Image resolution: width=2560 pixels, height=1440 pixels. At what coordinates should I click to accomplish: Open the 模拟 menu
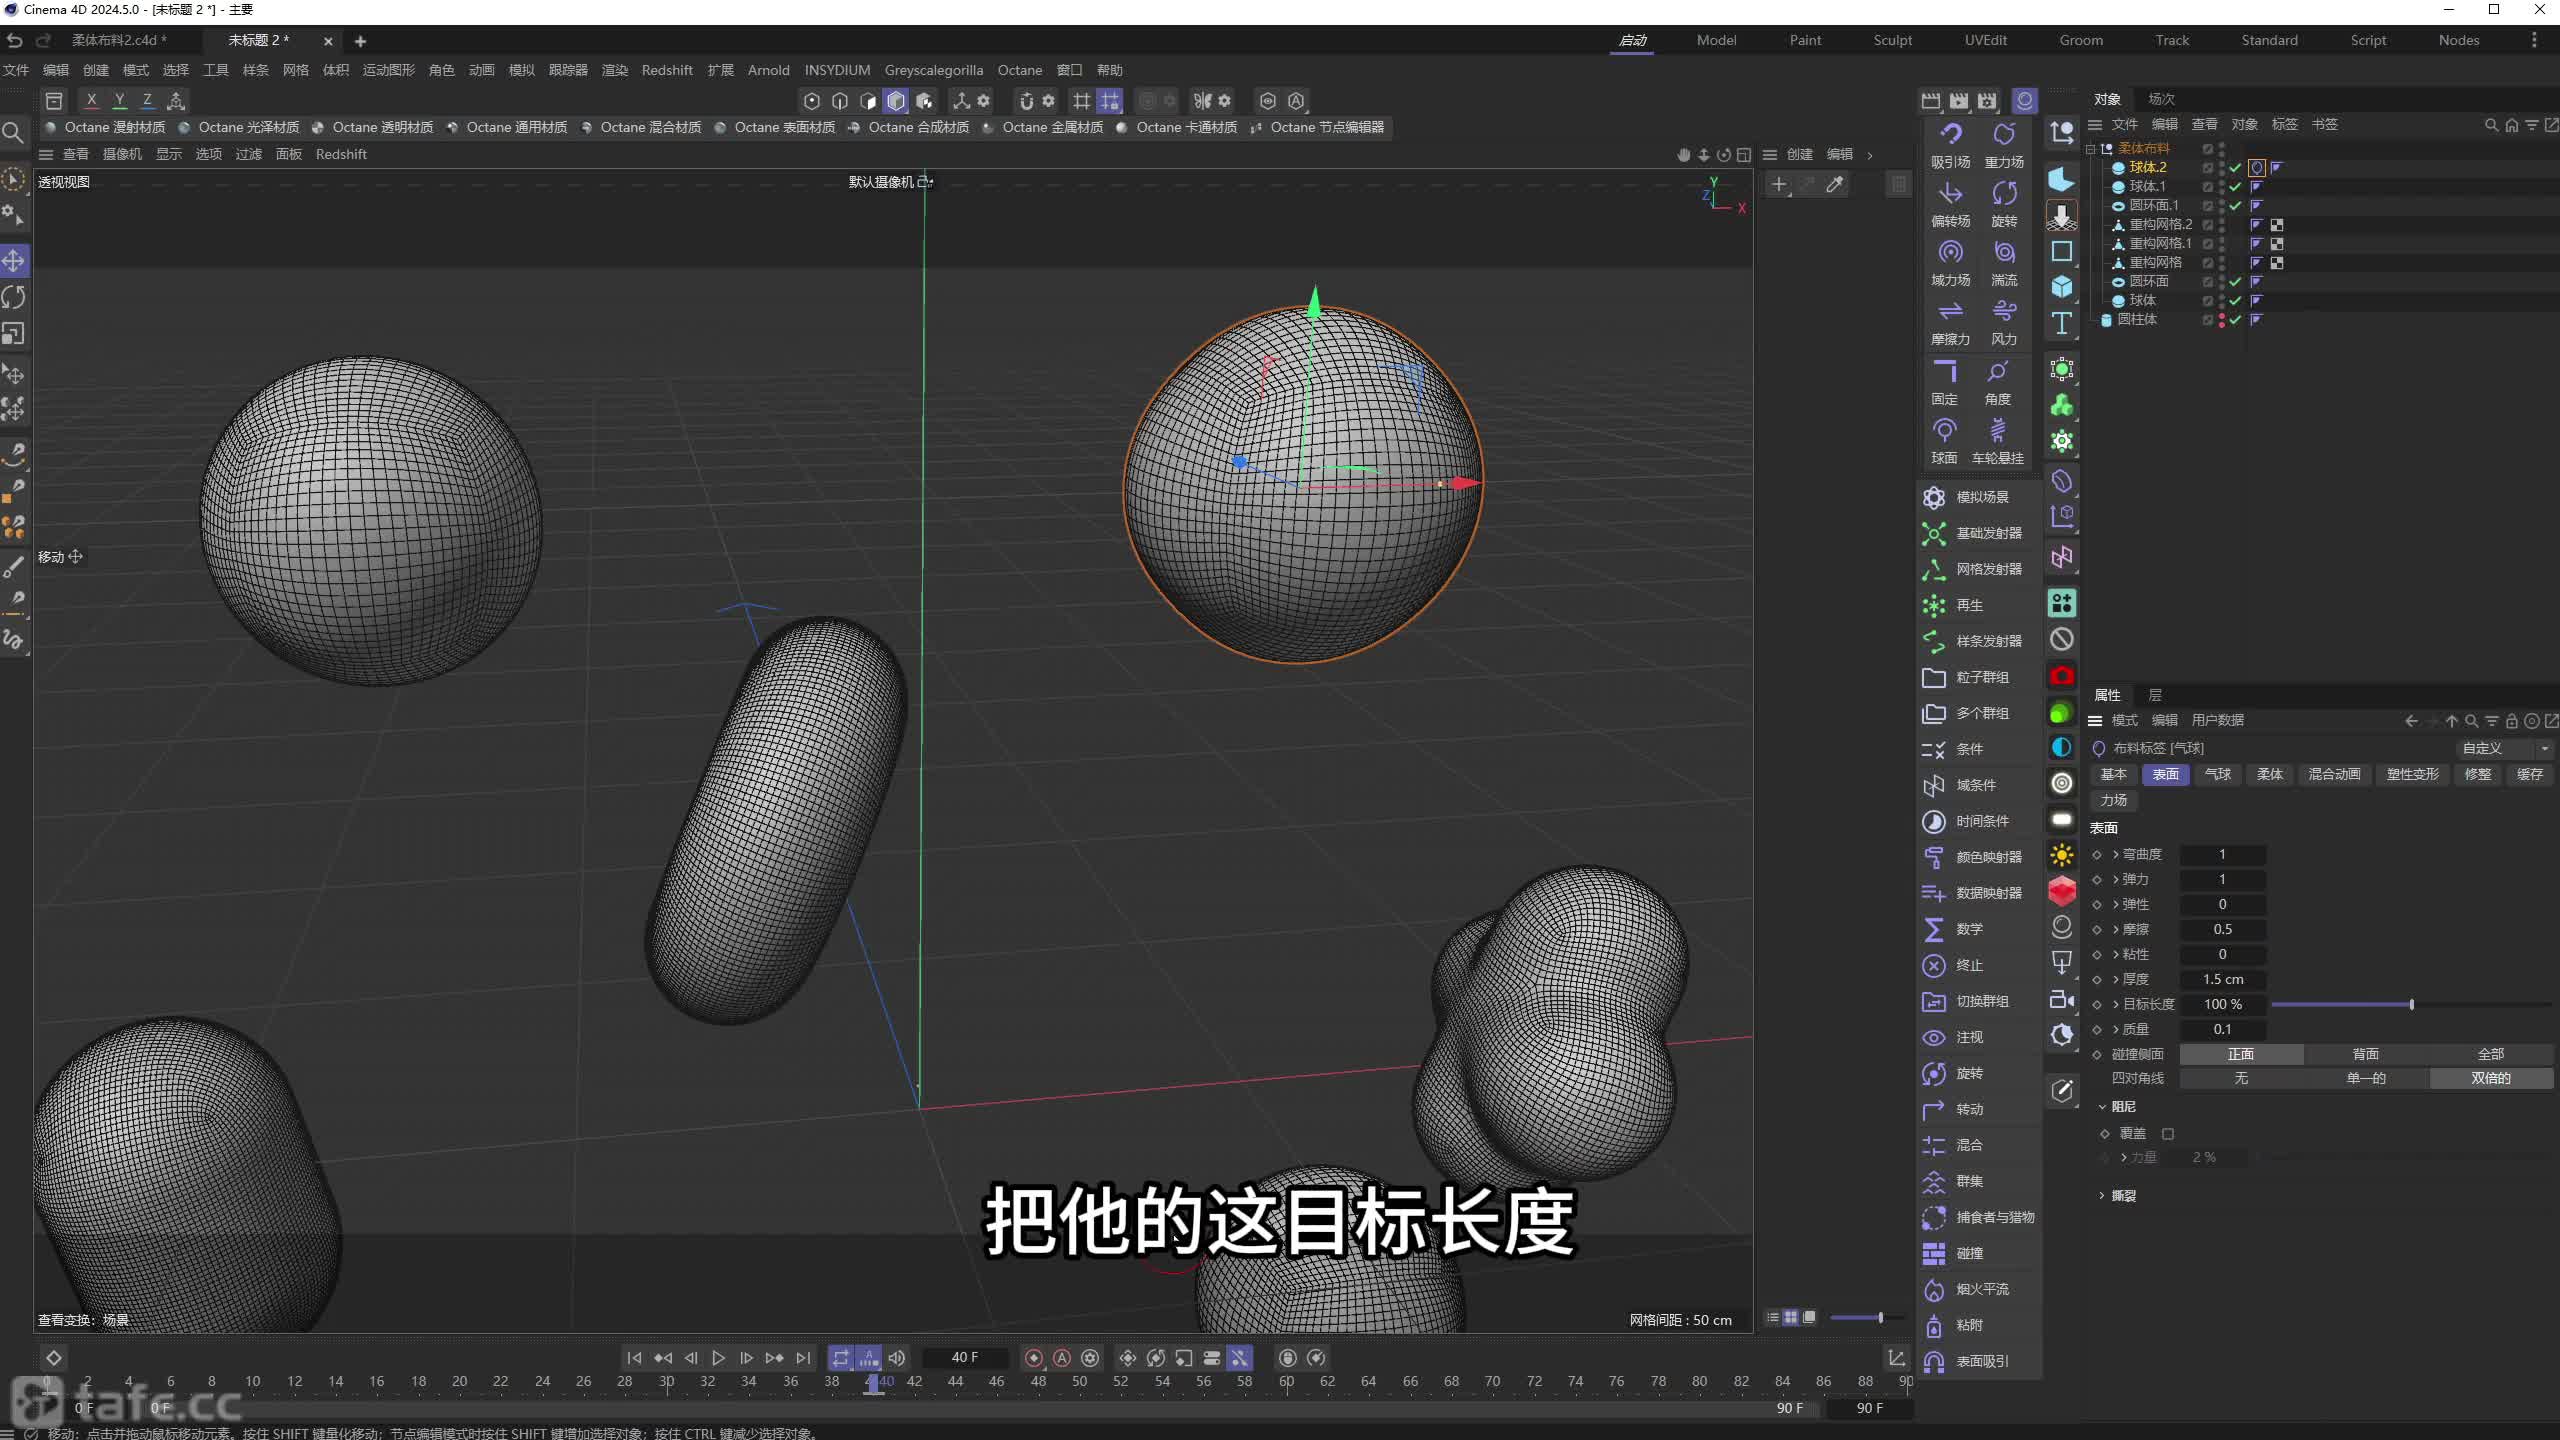[521, 70]
